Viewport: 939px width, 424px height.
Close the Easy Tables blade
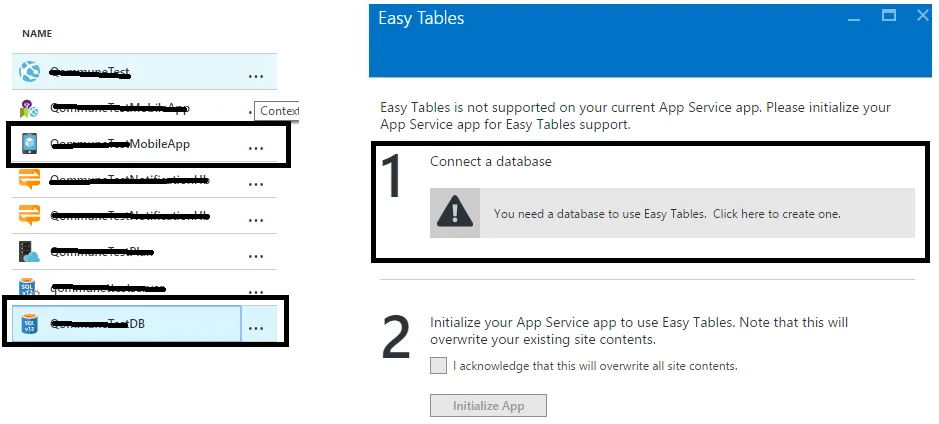(917, 16)
